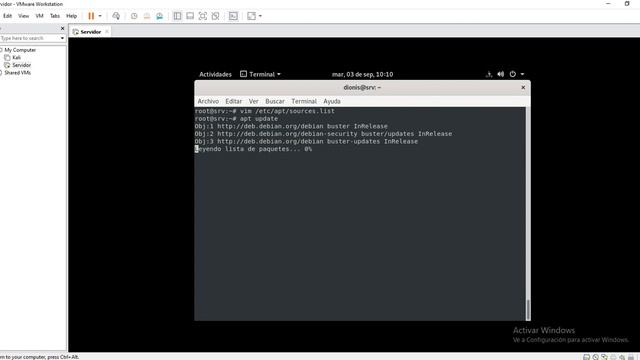Click the CD/DVD drive status bar icon
Viewport: 640px width, 360px height.
click(596, 357)
